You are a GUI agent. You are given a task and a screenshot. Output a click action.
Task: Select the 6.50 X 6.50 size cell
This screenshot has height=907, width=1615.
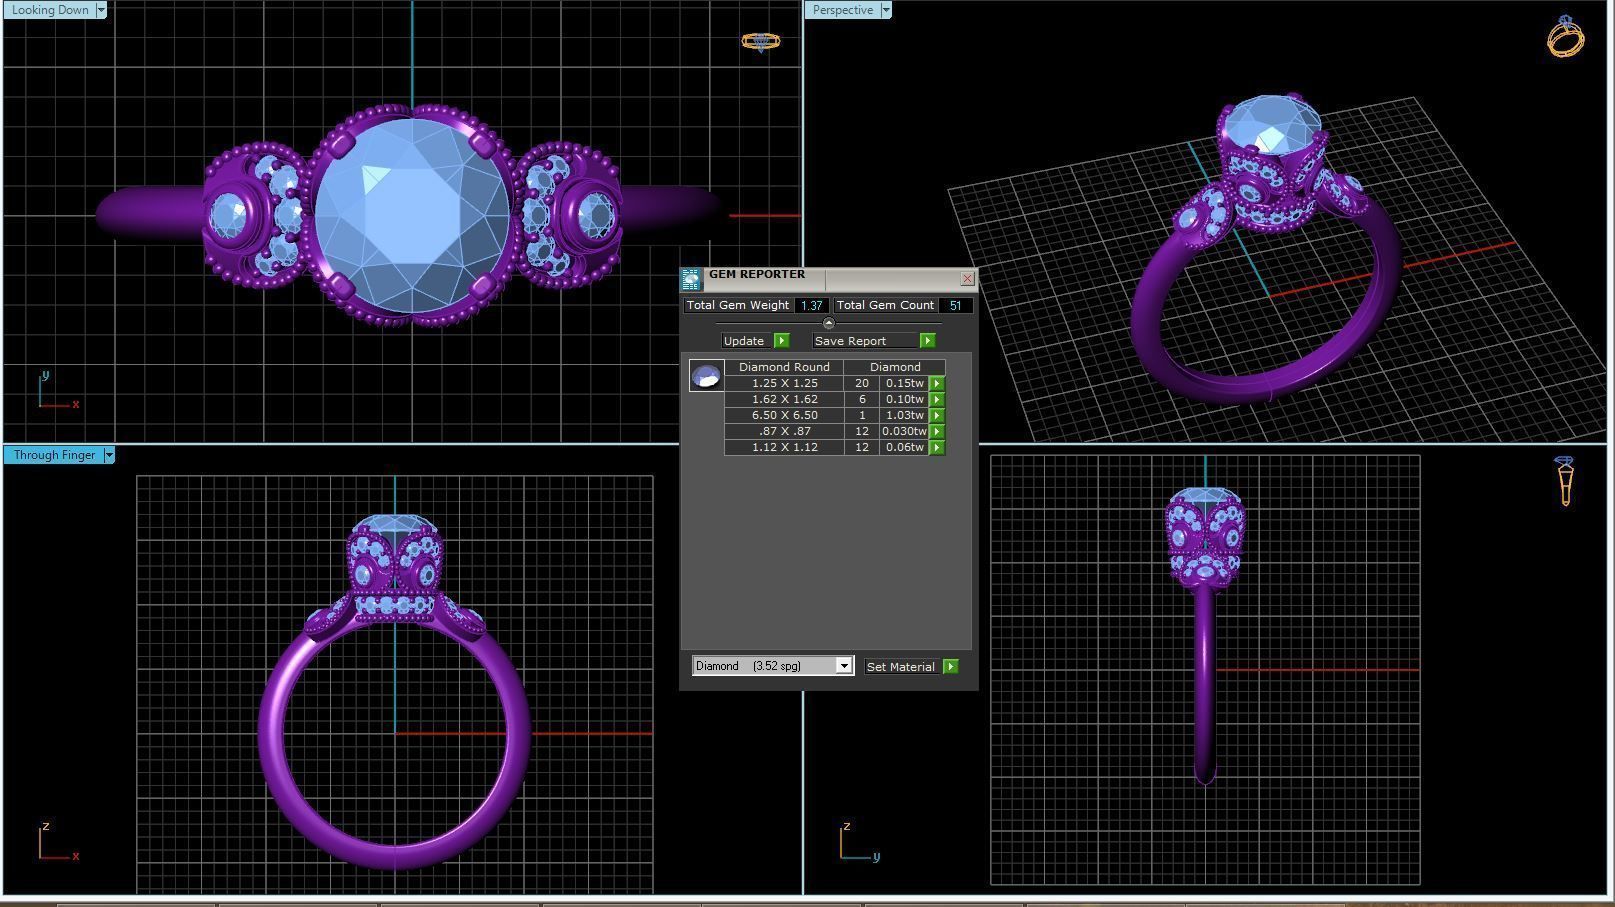(x=785, y=415)
